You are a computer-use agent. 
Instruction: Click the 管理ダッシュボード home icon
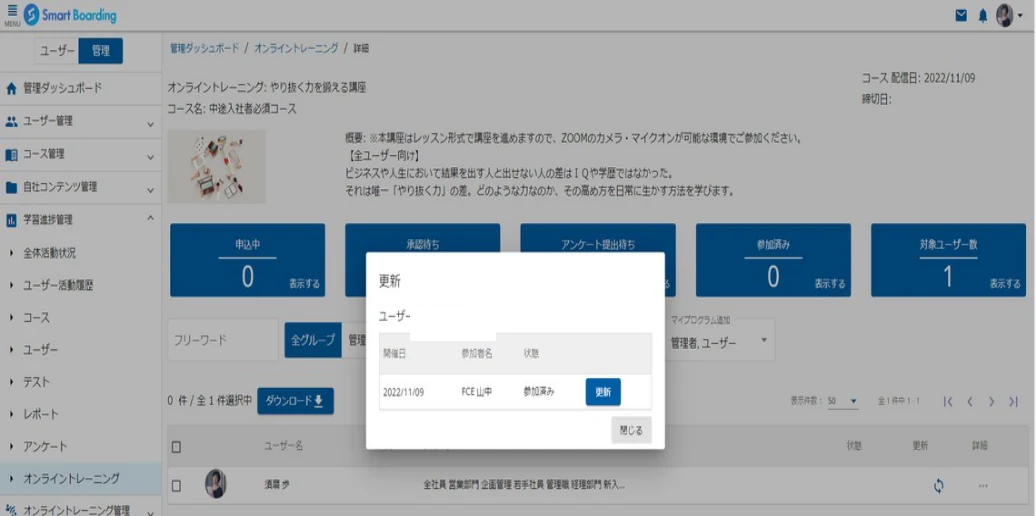click(x=11, y=89)
